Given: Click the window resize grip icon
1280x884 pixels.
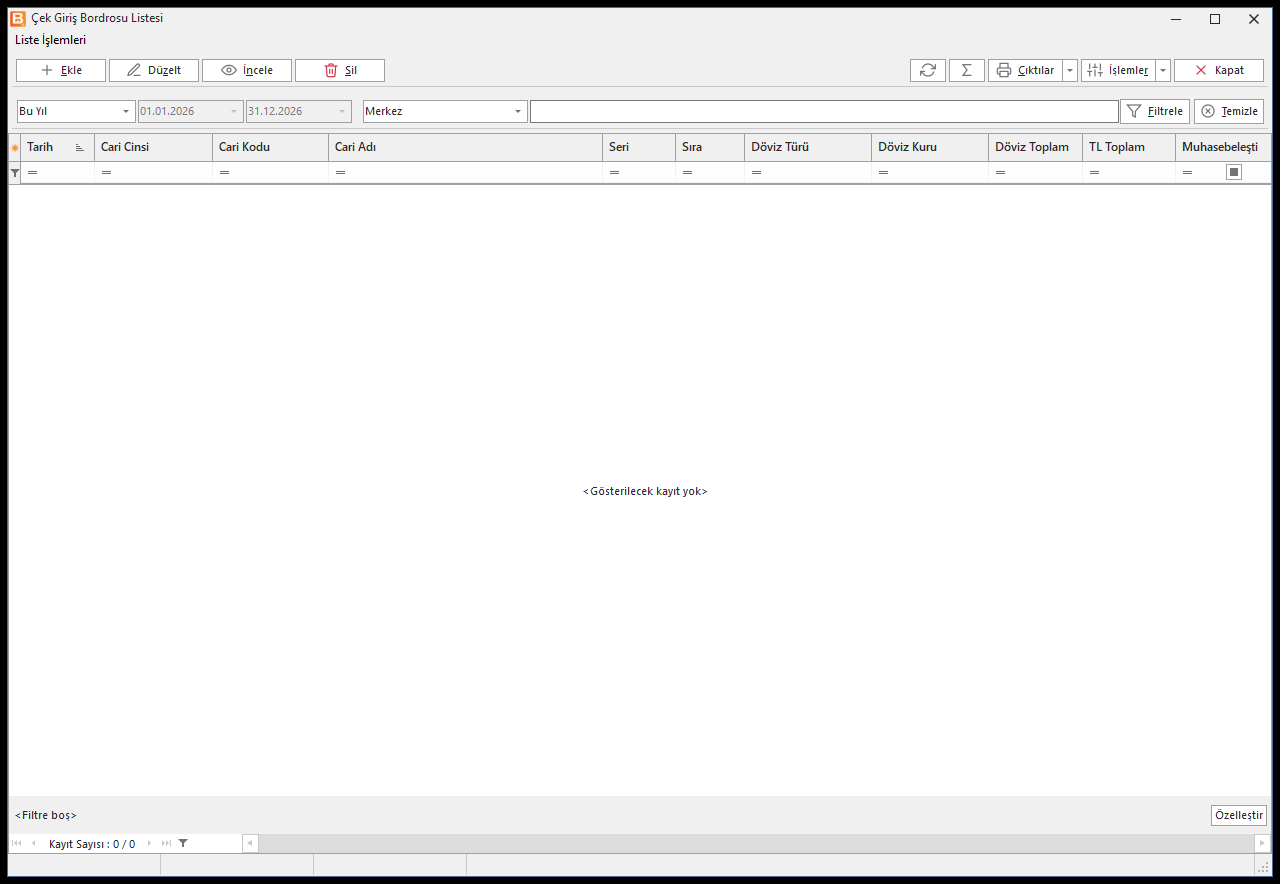Looking at the screenshot, I should tap(1263, 867).
